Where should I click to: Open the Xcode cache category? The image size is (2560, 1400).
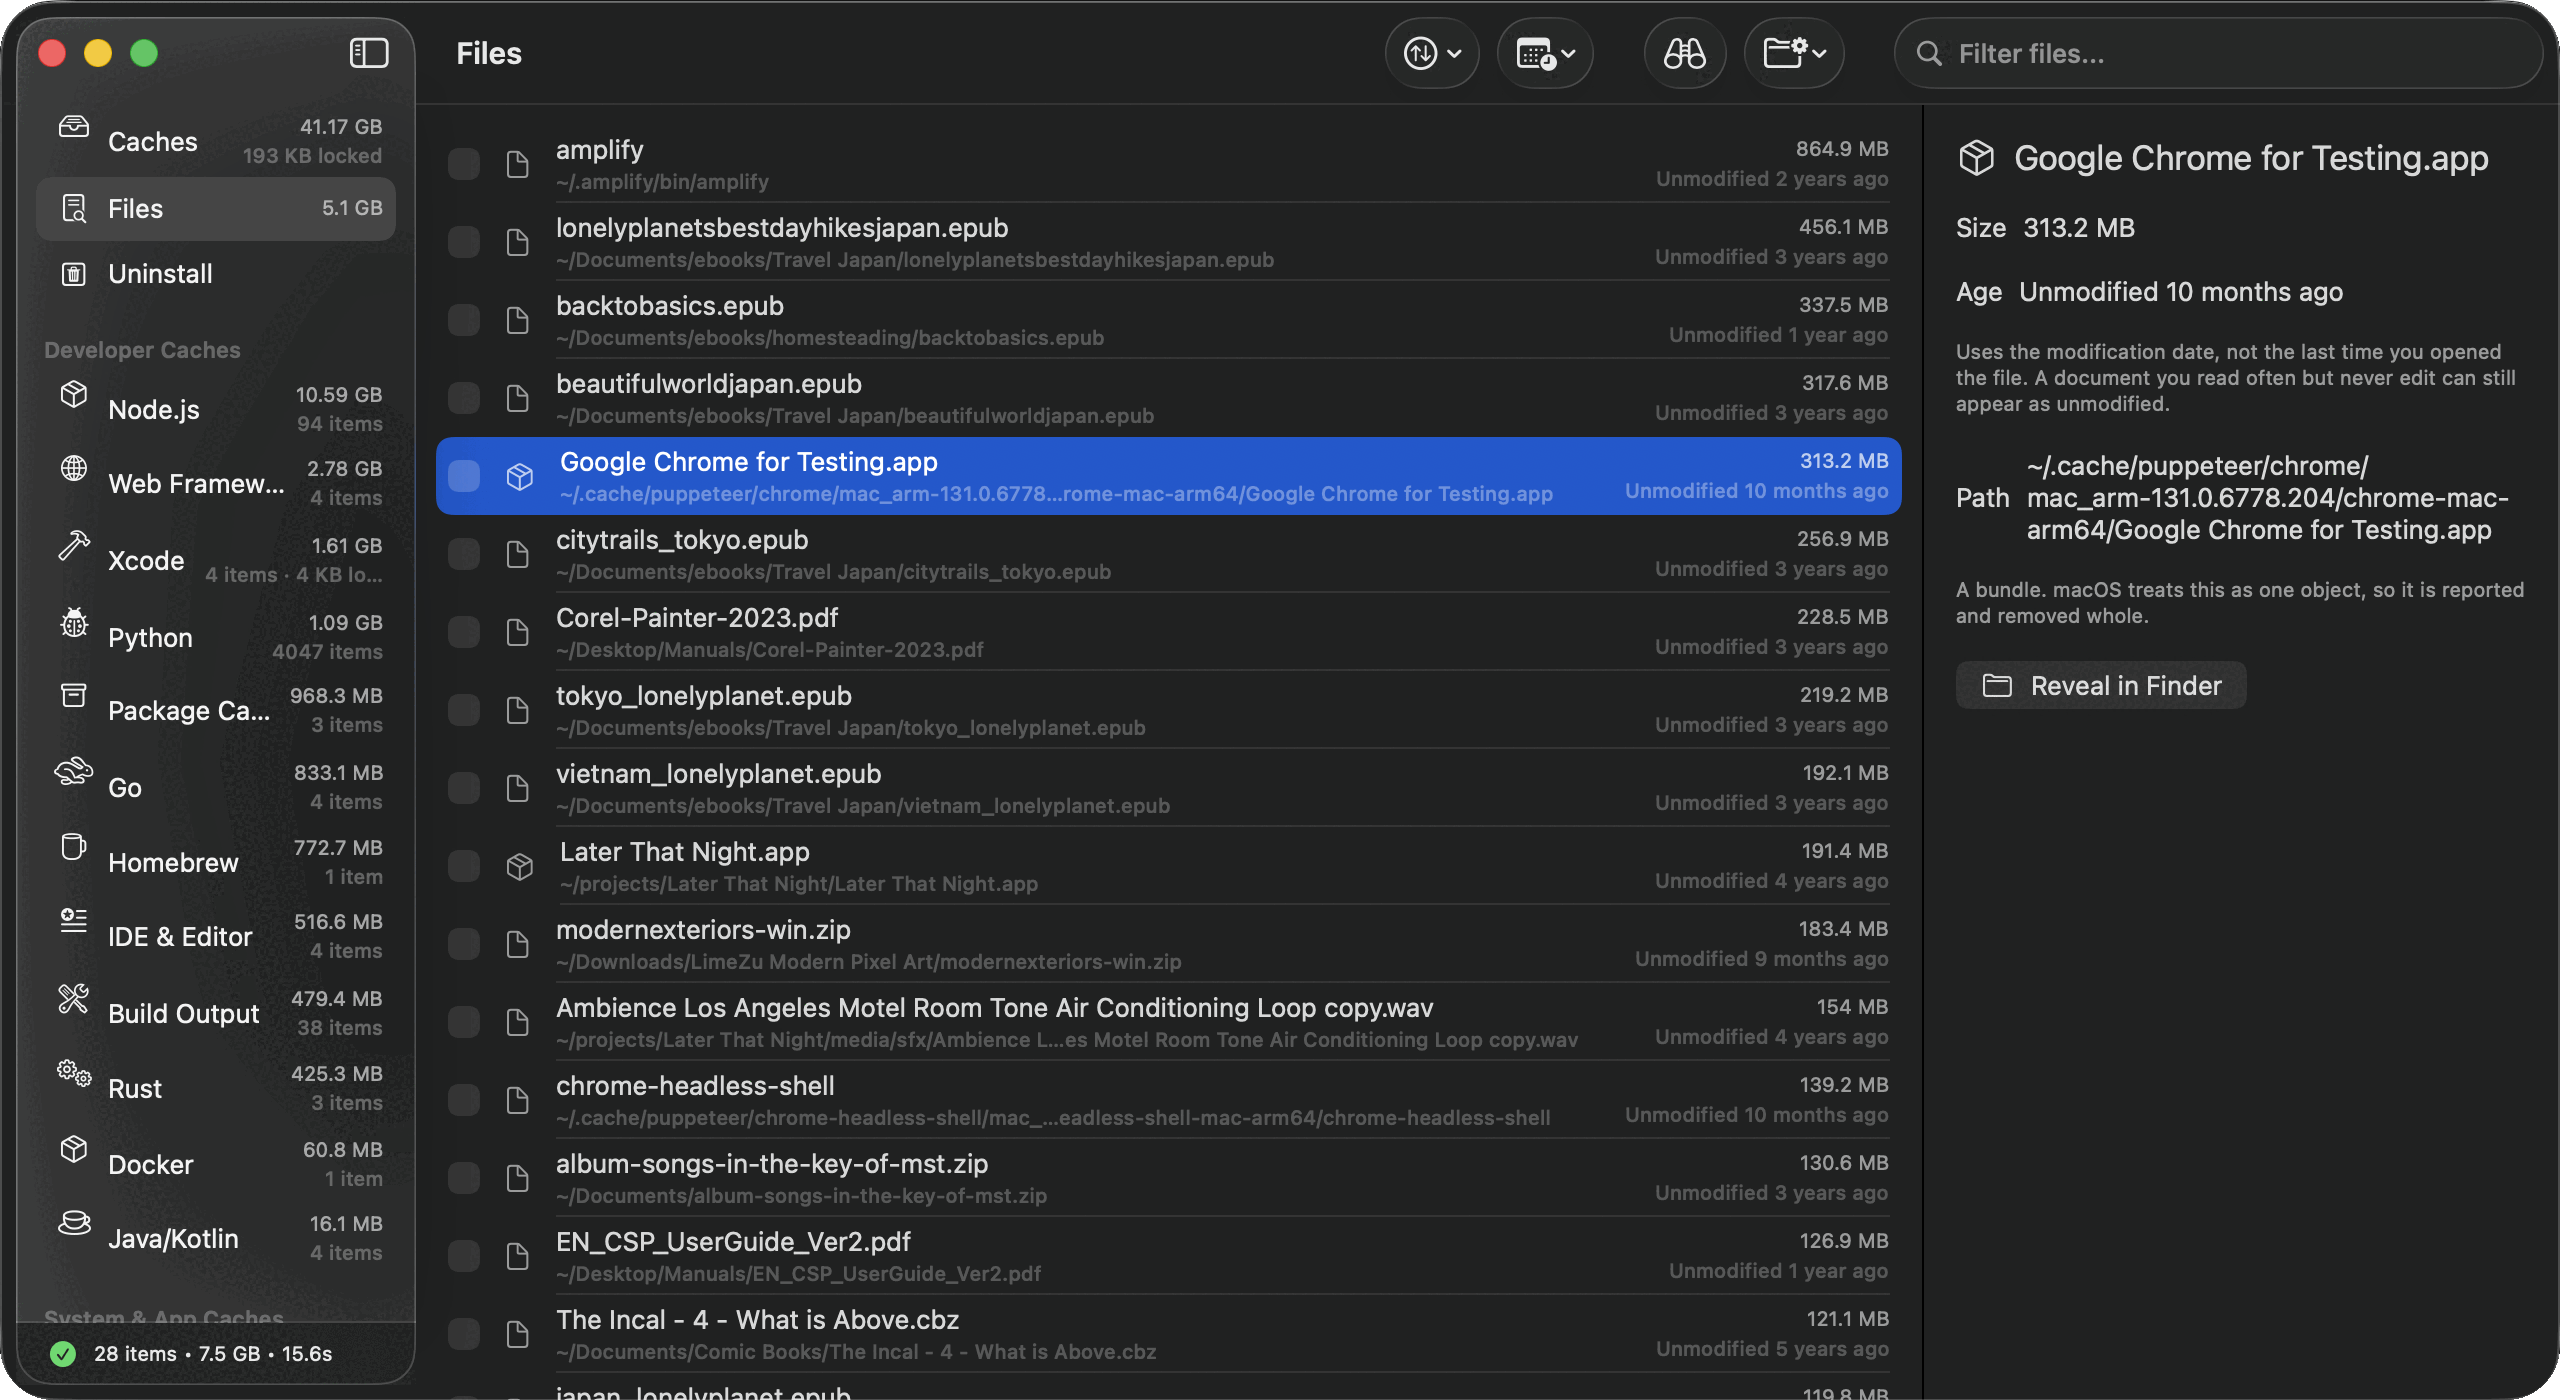216,560
